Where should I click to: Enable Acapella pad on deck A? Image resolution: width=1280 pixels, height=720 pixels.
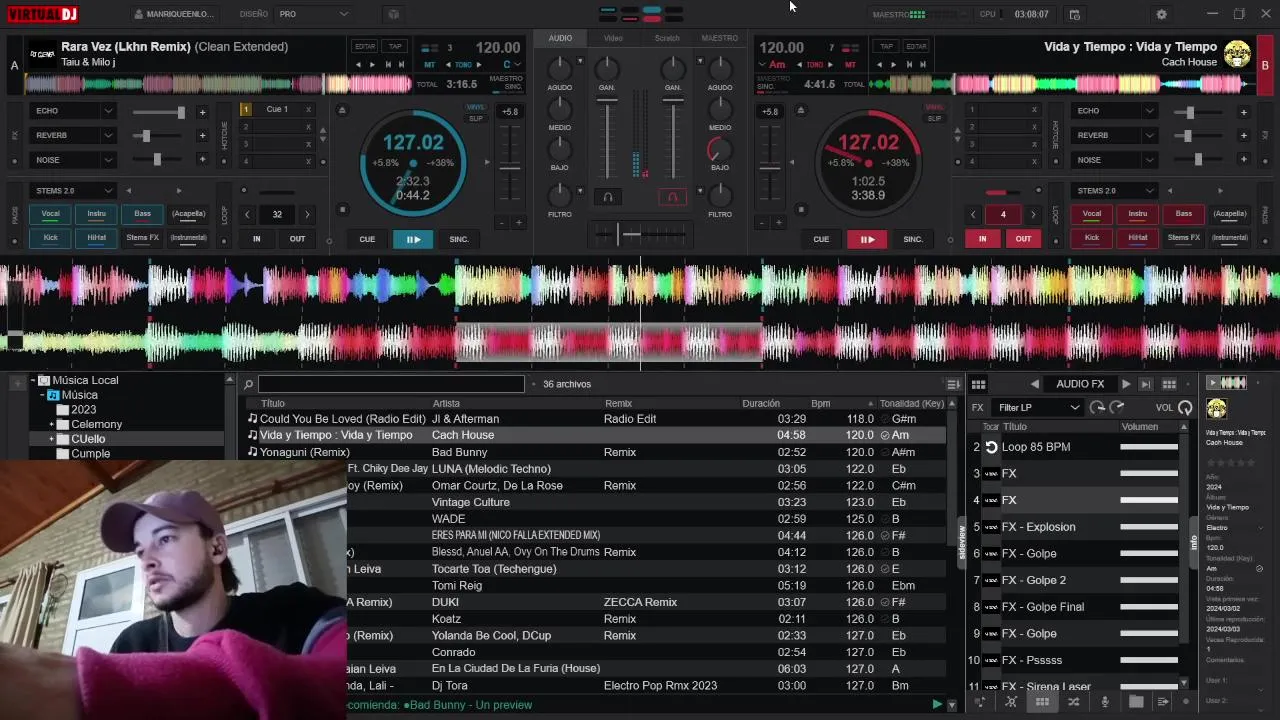click(x=188, y=214)
